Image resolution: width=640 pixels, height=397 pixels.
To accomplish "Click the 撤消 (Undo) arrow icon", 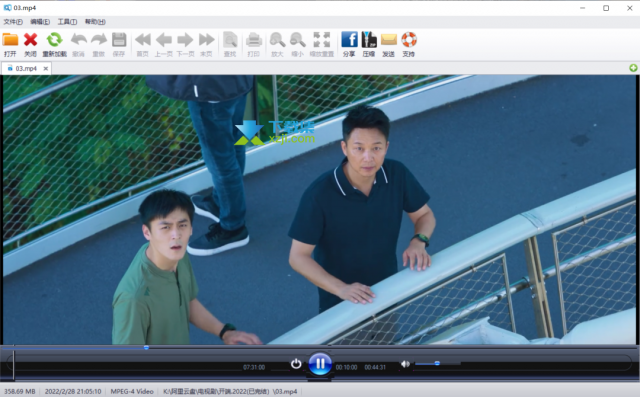I will (78, 40).
